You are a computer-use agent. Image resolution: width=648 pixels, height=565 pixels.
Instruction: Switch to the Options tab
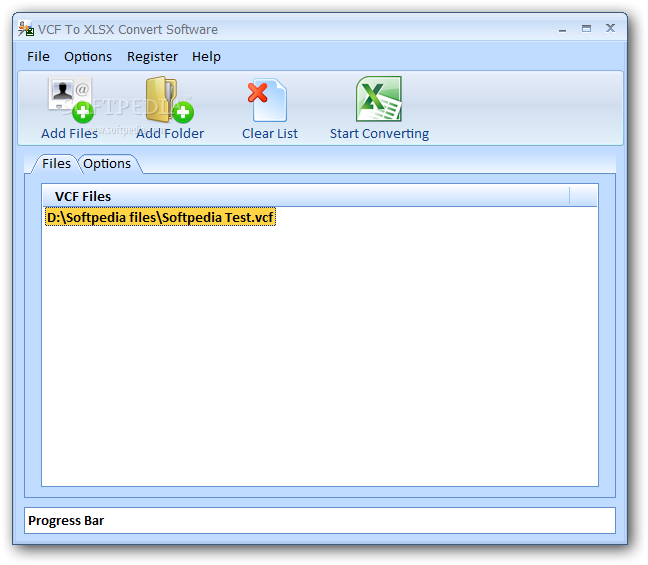pyautogui.click(x=107, y=164)
